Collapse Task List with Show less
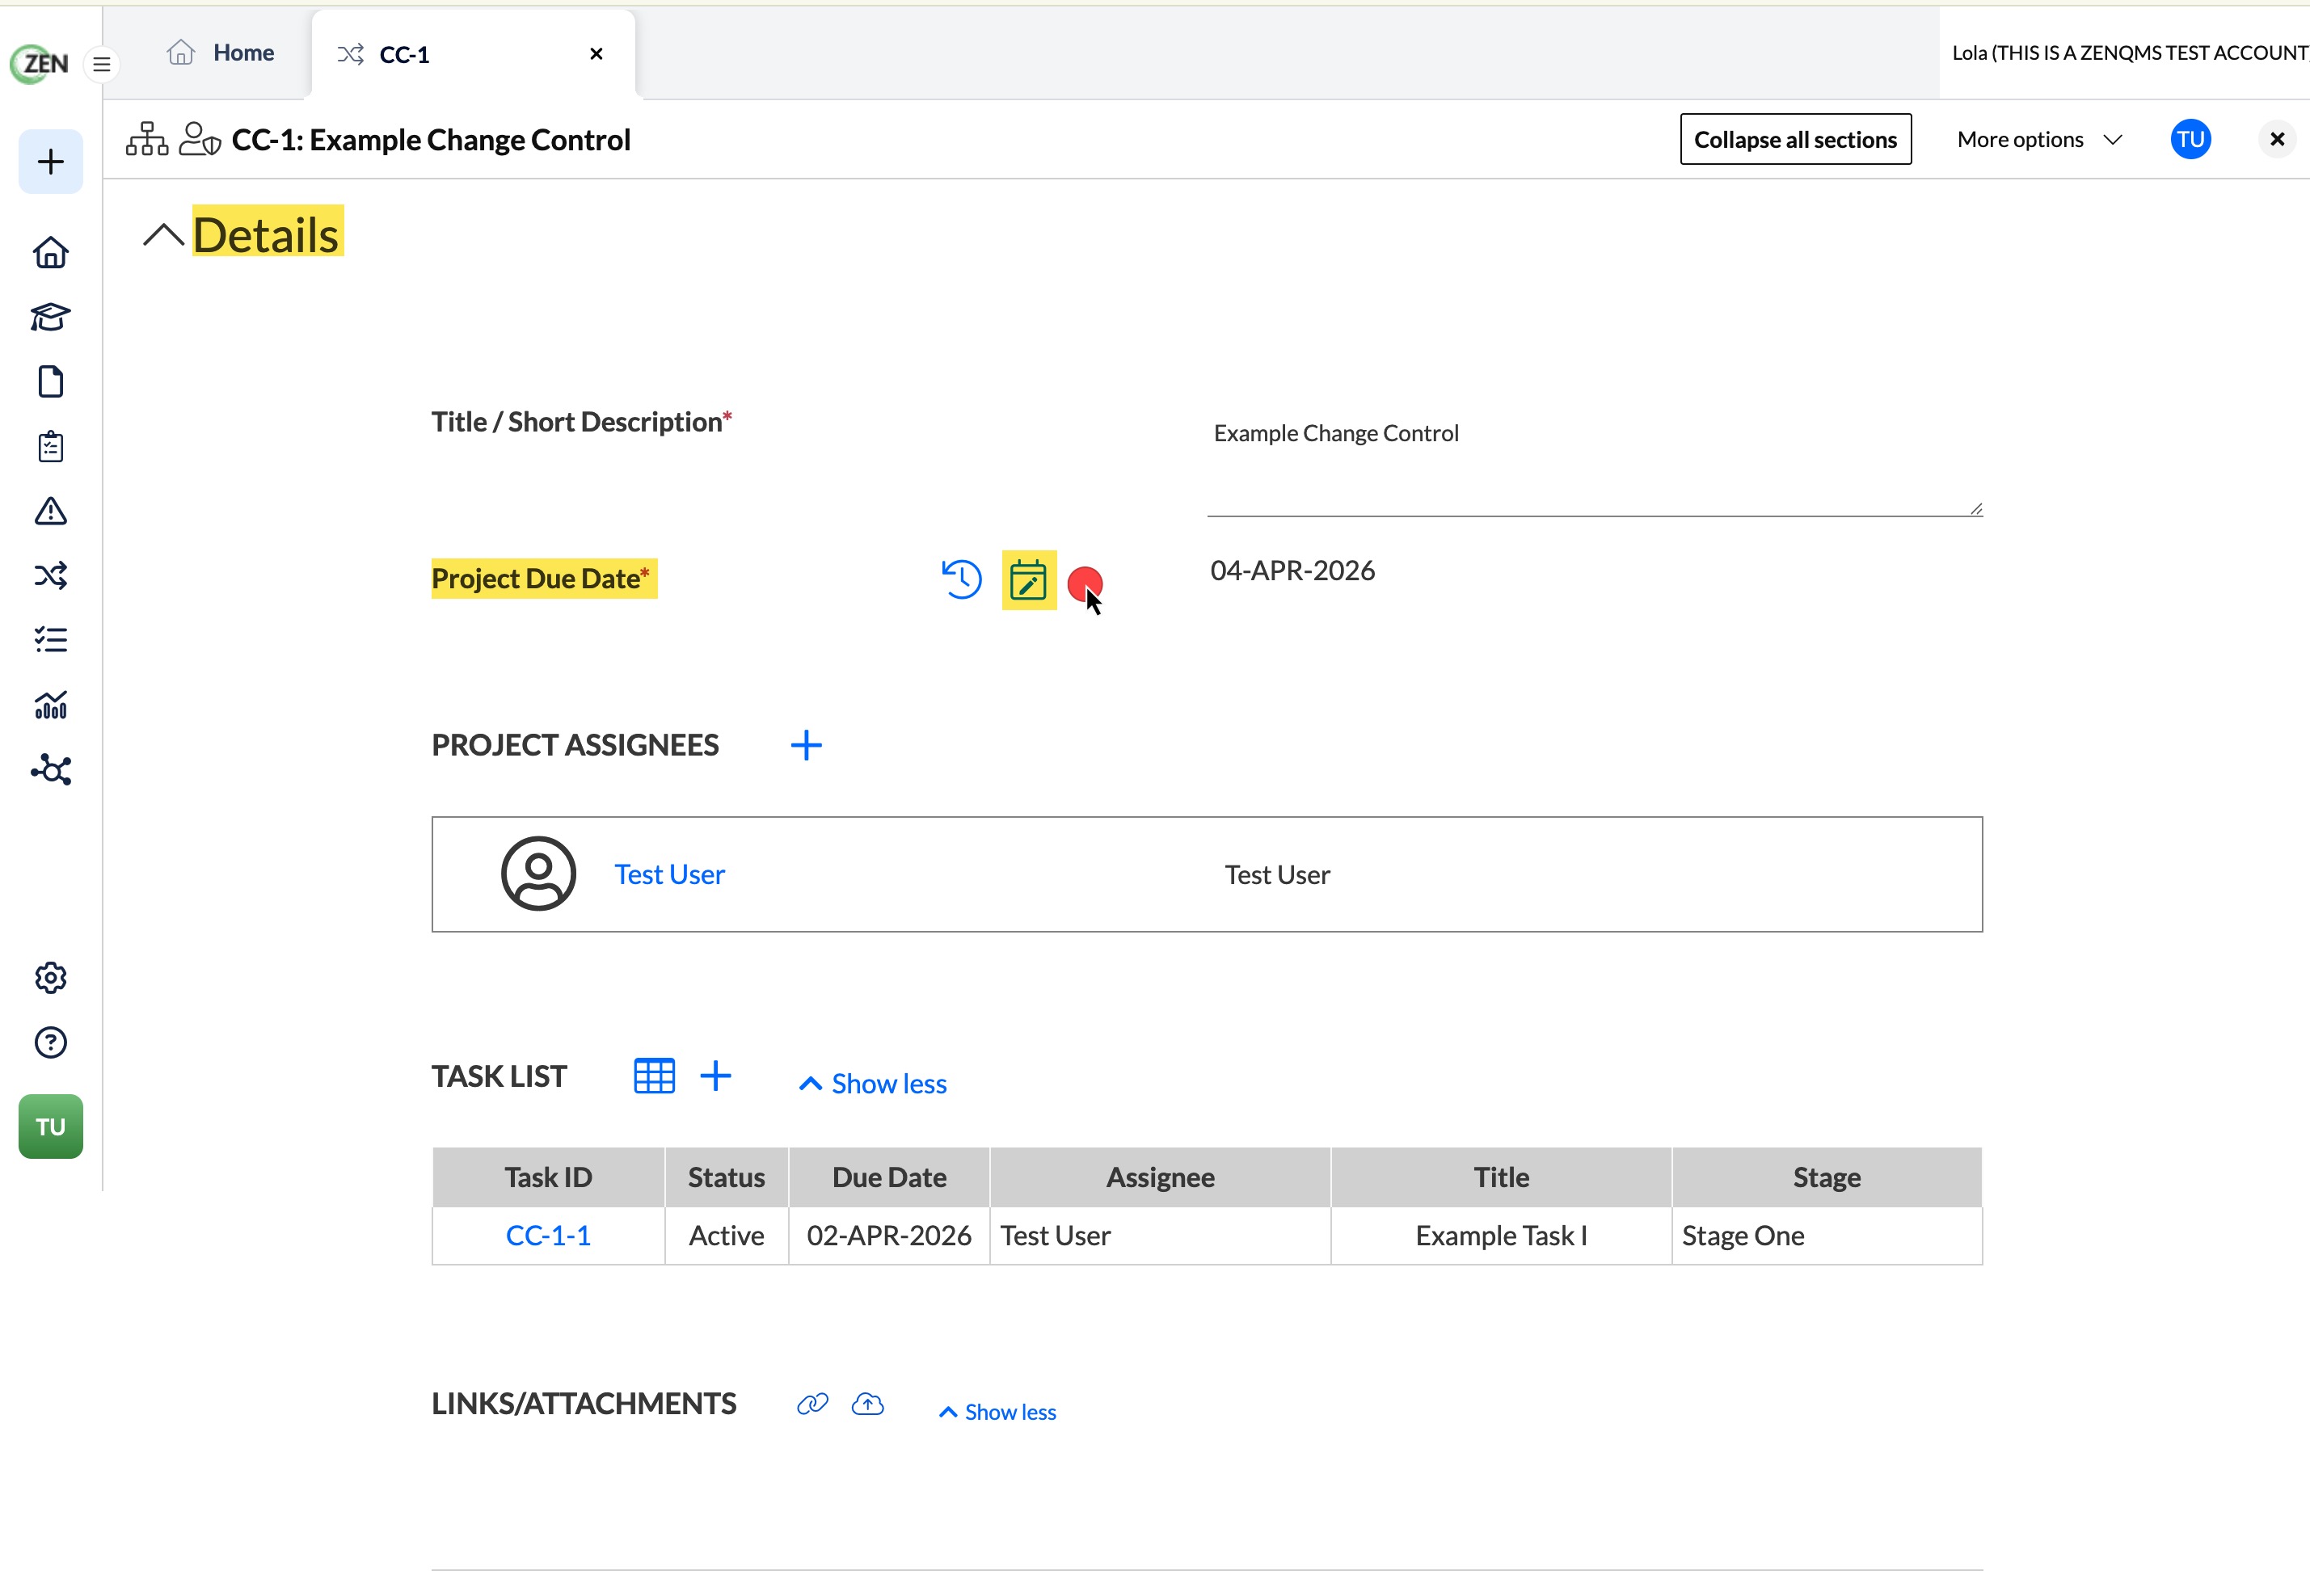 tap(873, 1084)
